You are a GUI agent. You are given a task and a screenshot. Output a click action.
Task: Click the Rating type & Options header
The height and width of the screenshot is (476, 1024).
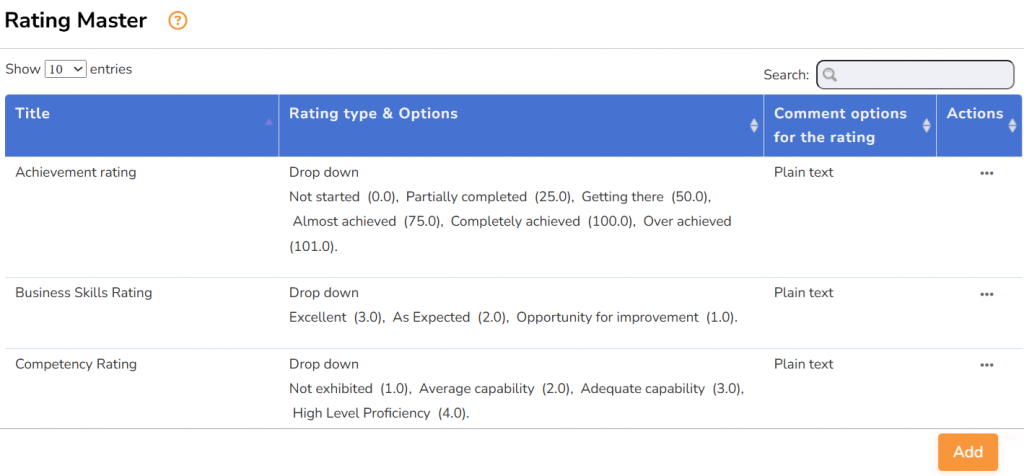click(373, 114)
